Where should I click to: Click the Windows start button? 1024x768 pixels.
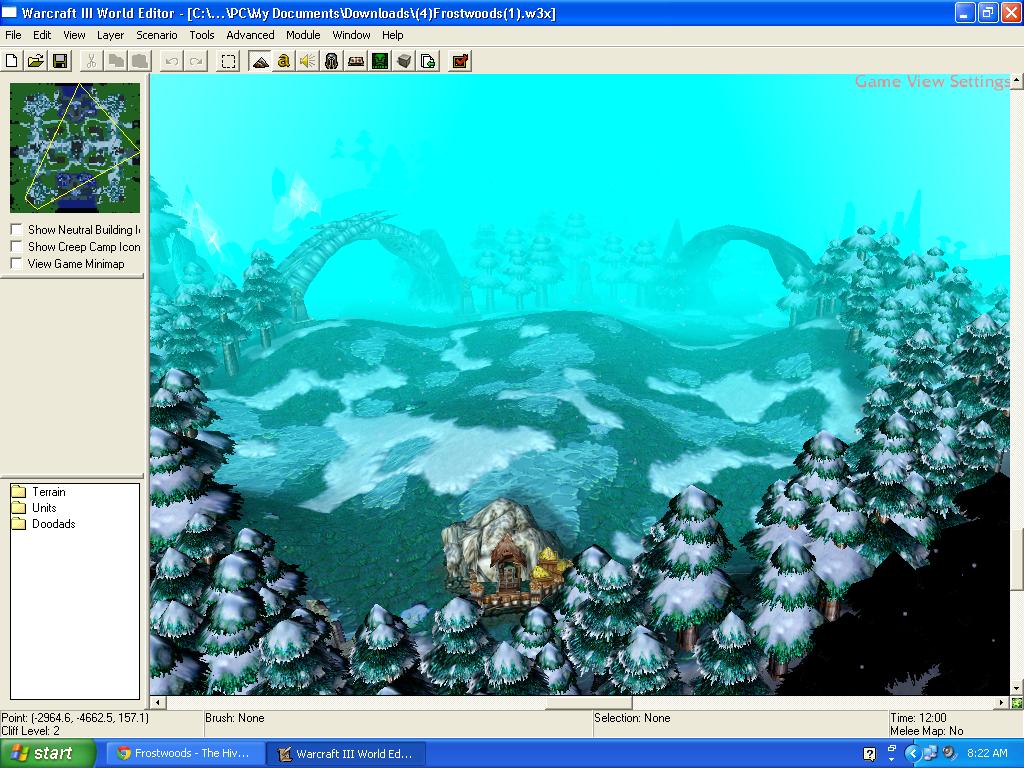coord(47,754)
